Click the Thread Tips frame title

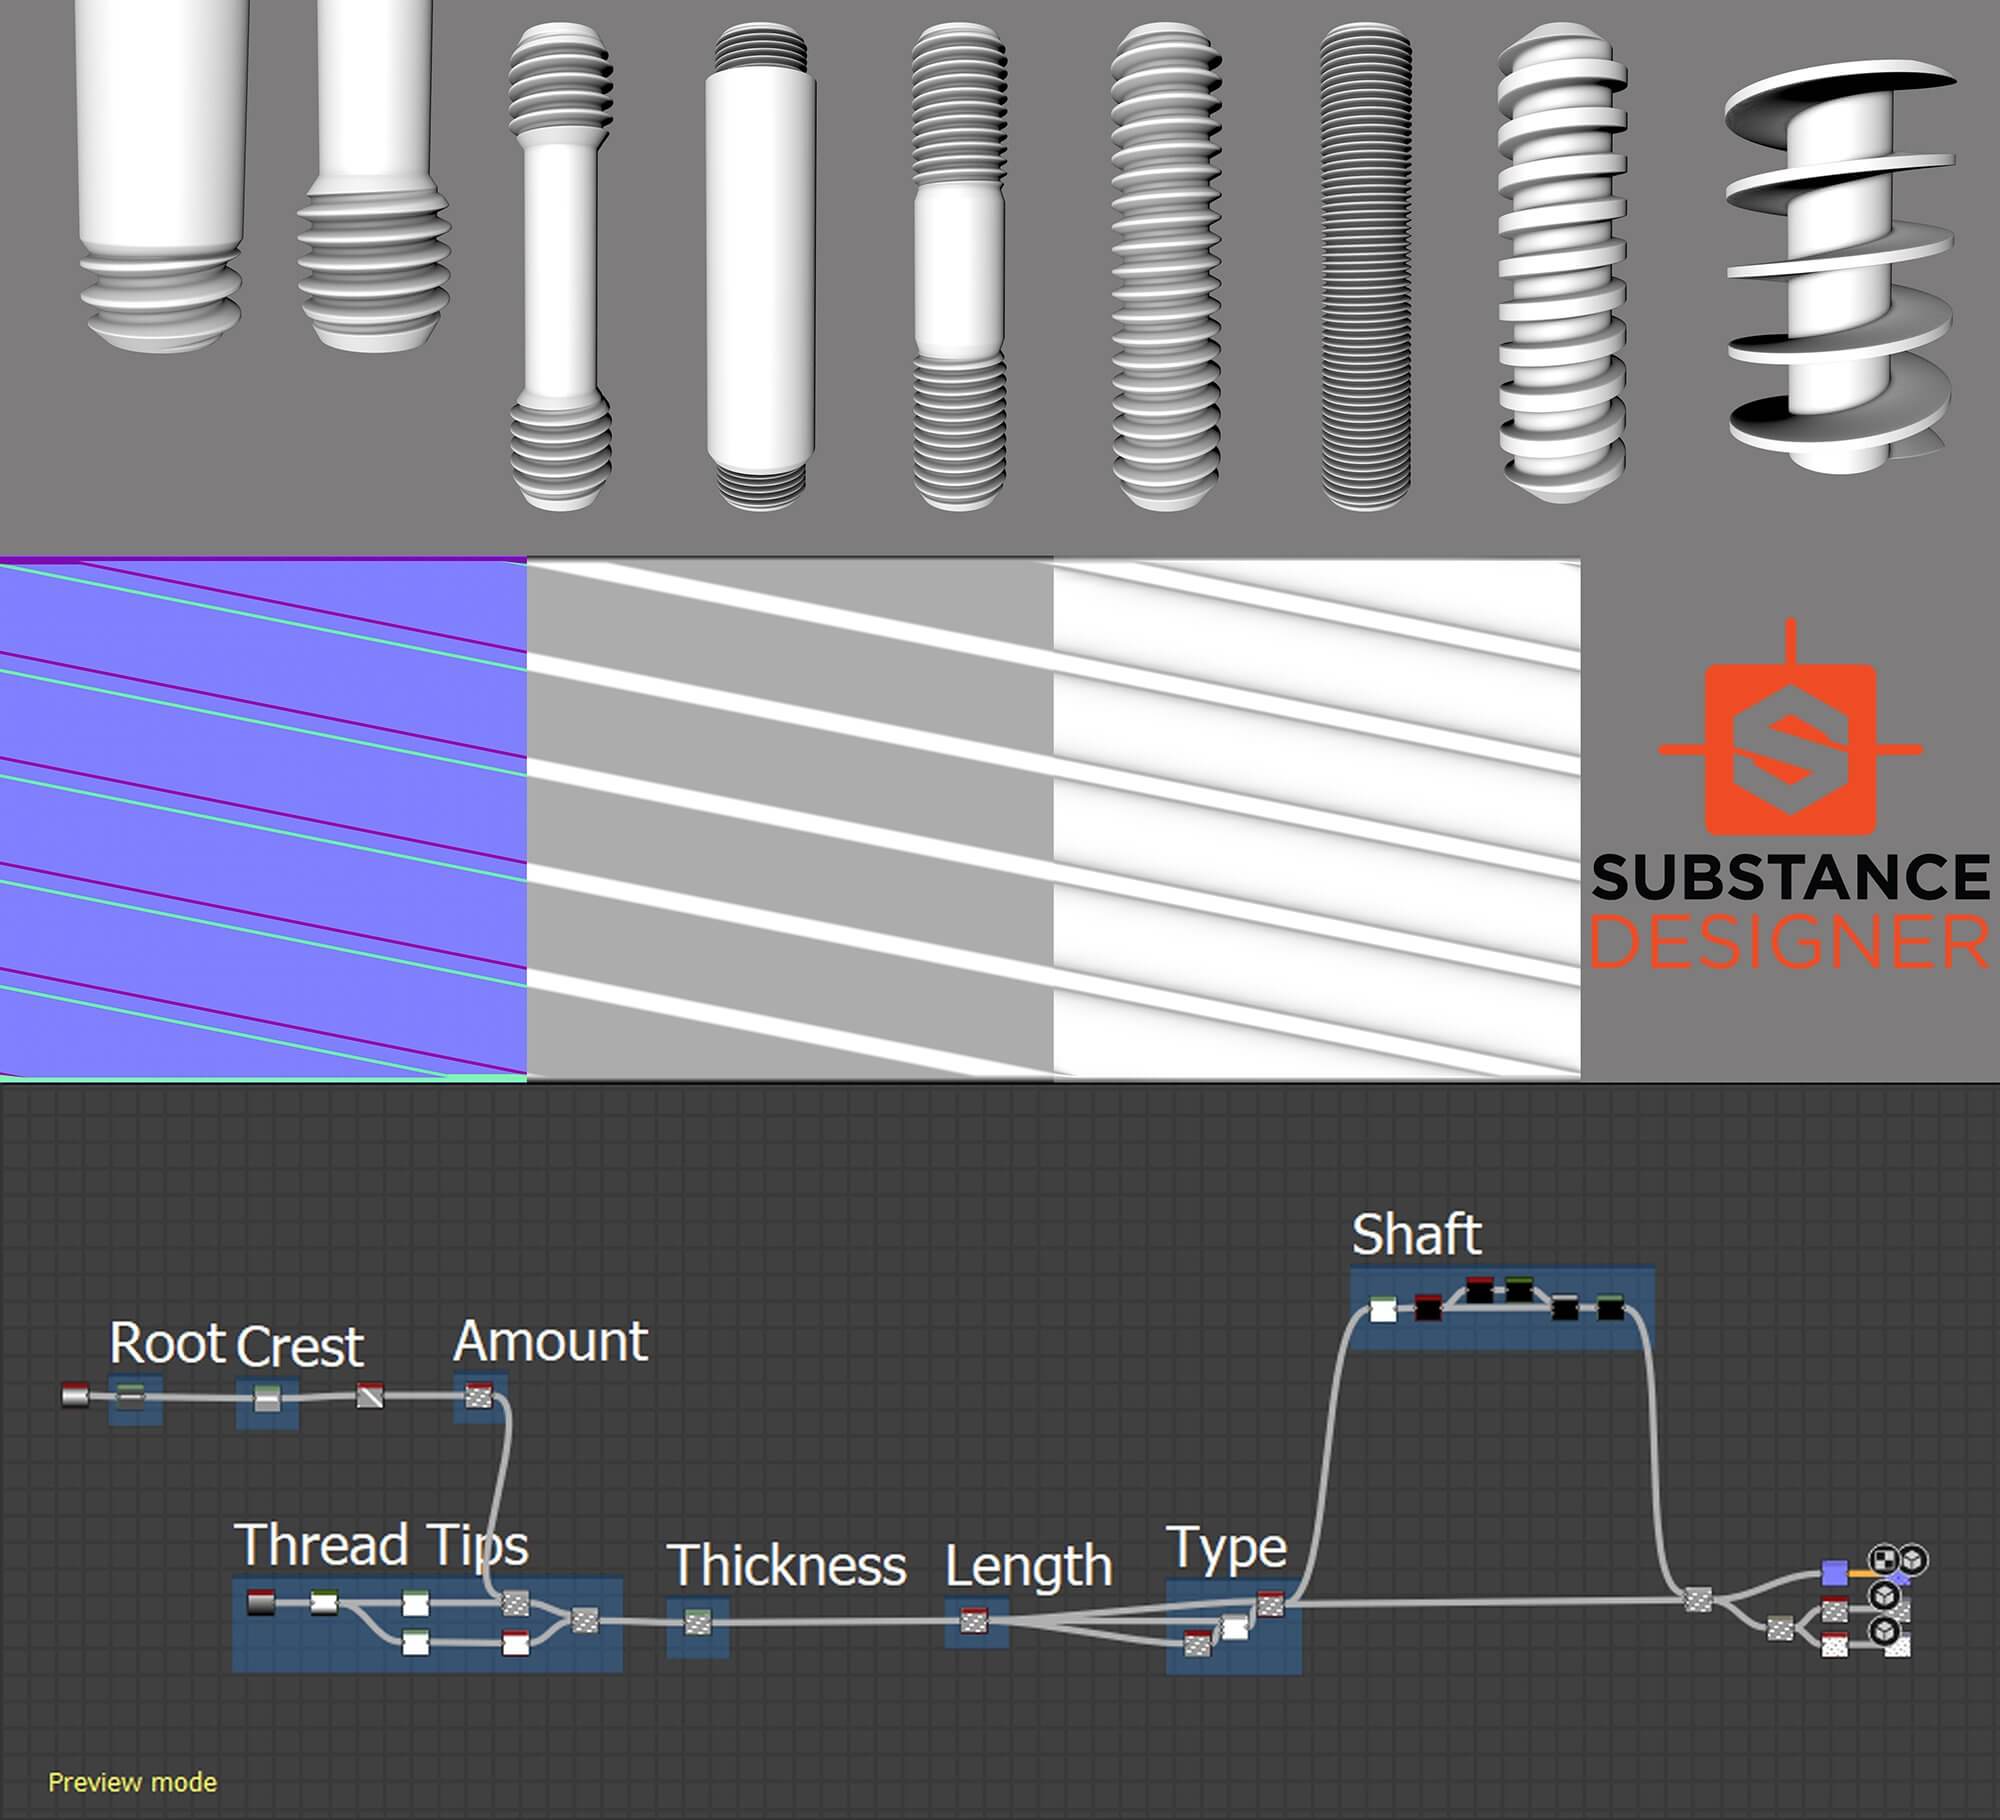click(380, 1545)
